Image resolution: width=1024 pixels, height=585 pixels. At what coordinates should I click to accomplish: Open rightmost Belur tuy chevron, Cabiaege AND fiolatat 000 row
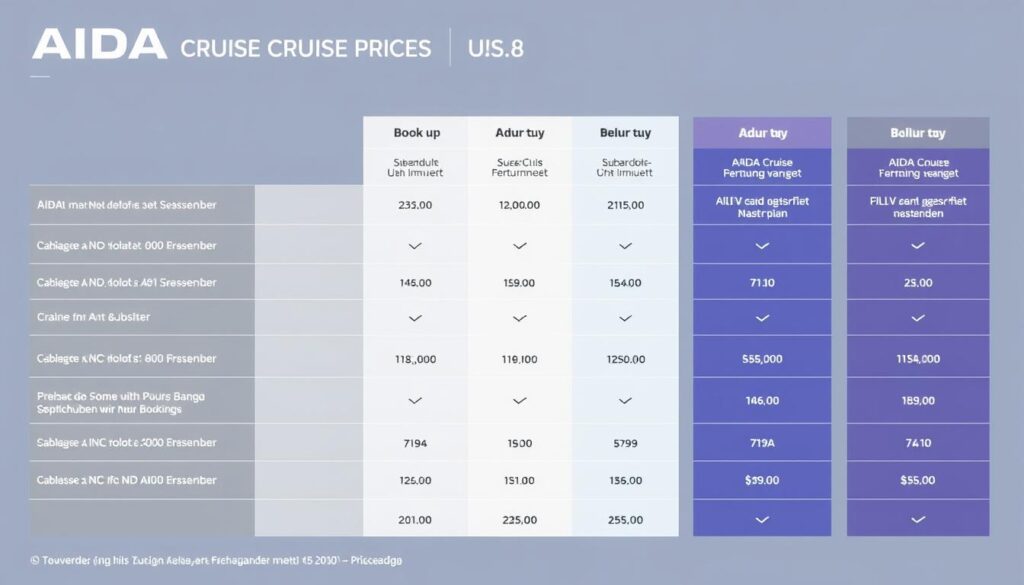[x=918, y=245]
